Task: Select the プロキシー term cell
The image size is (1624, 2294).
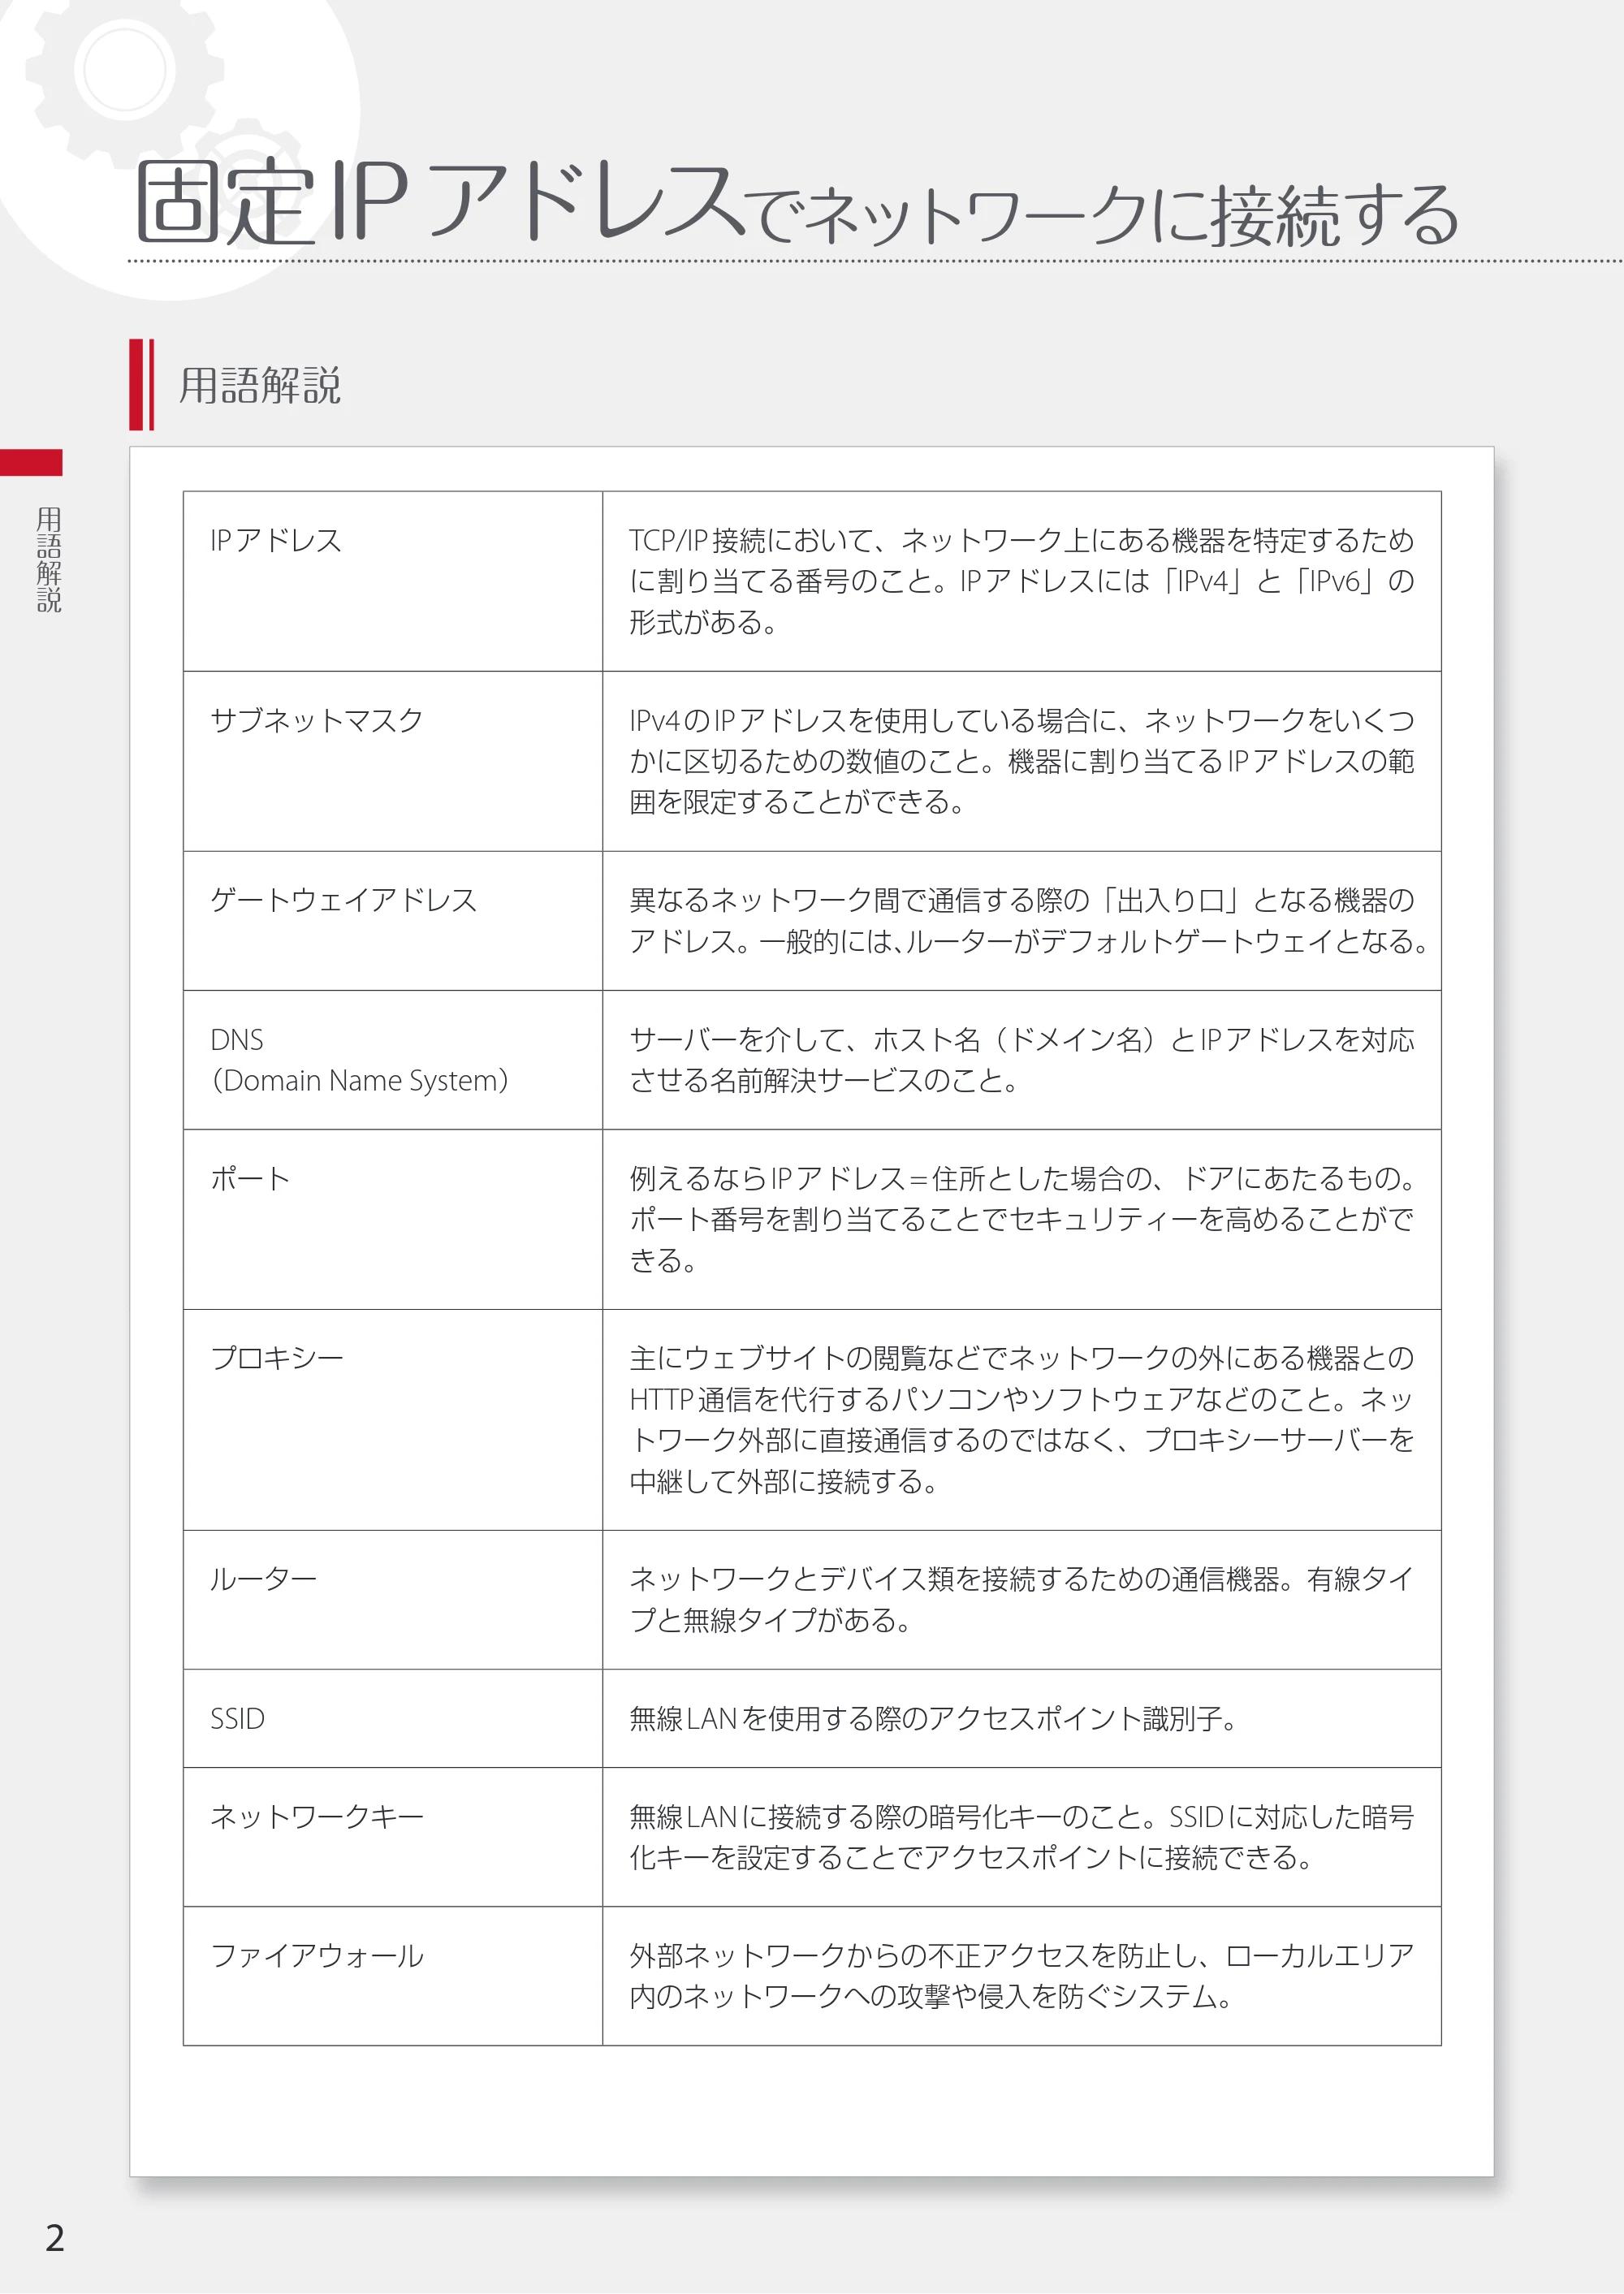Action: pos(393,1420)
